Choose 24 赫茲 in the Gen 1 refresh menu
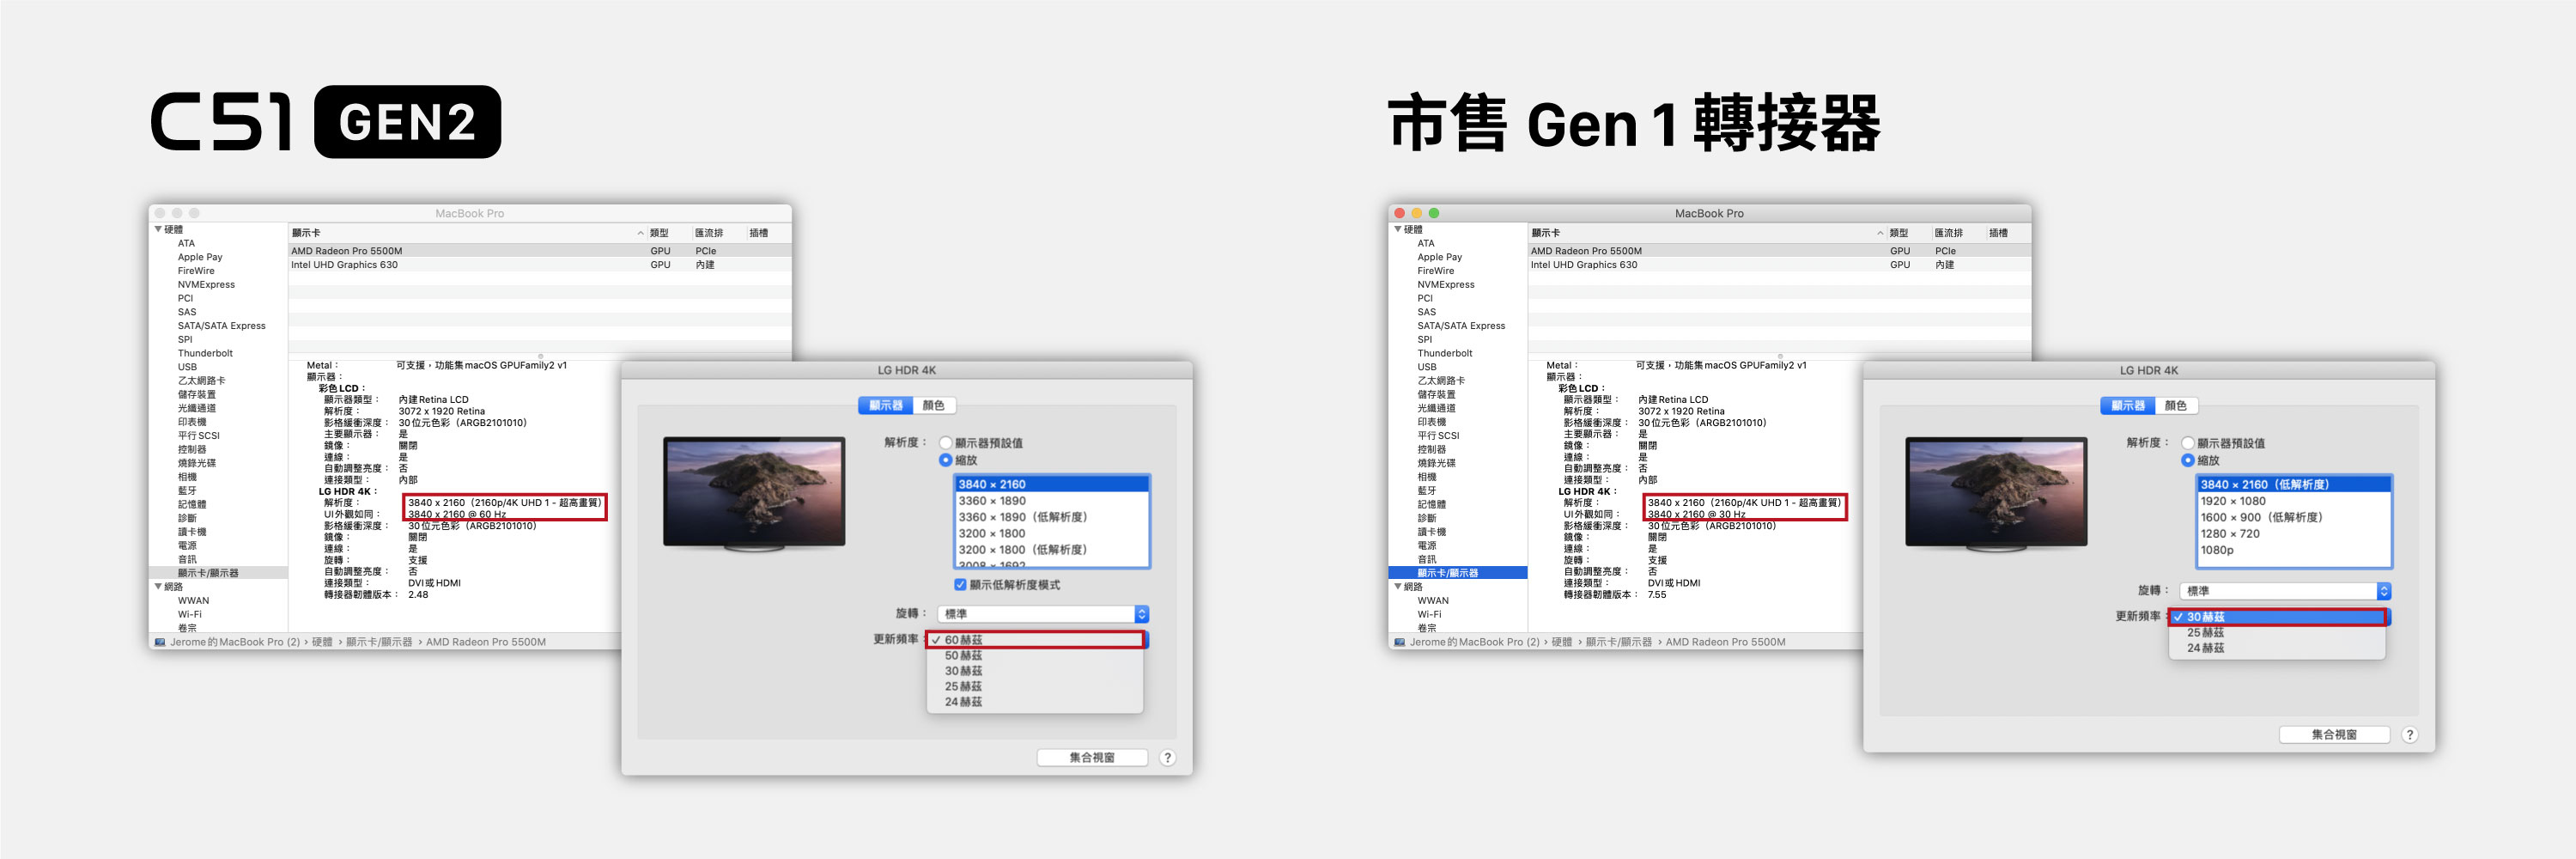 (2277, 648)
